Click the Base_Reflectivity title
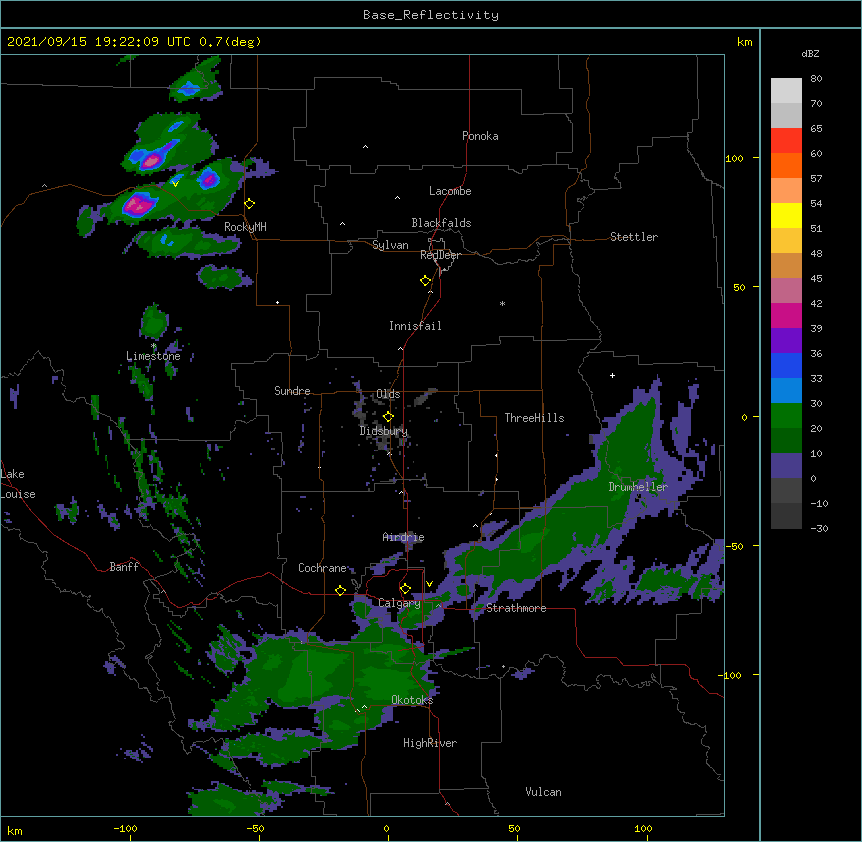 431,15
